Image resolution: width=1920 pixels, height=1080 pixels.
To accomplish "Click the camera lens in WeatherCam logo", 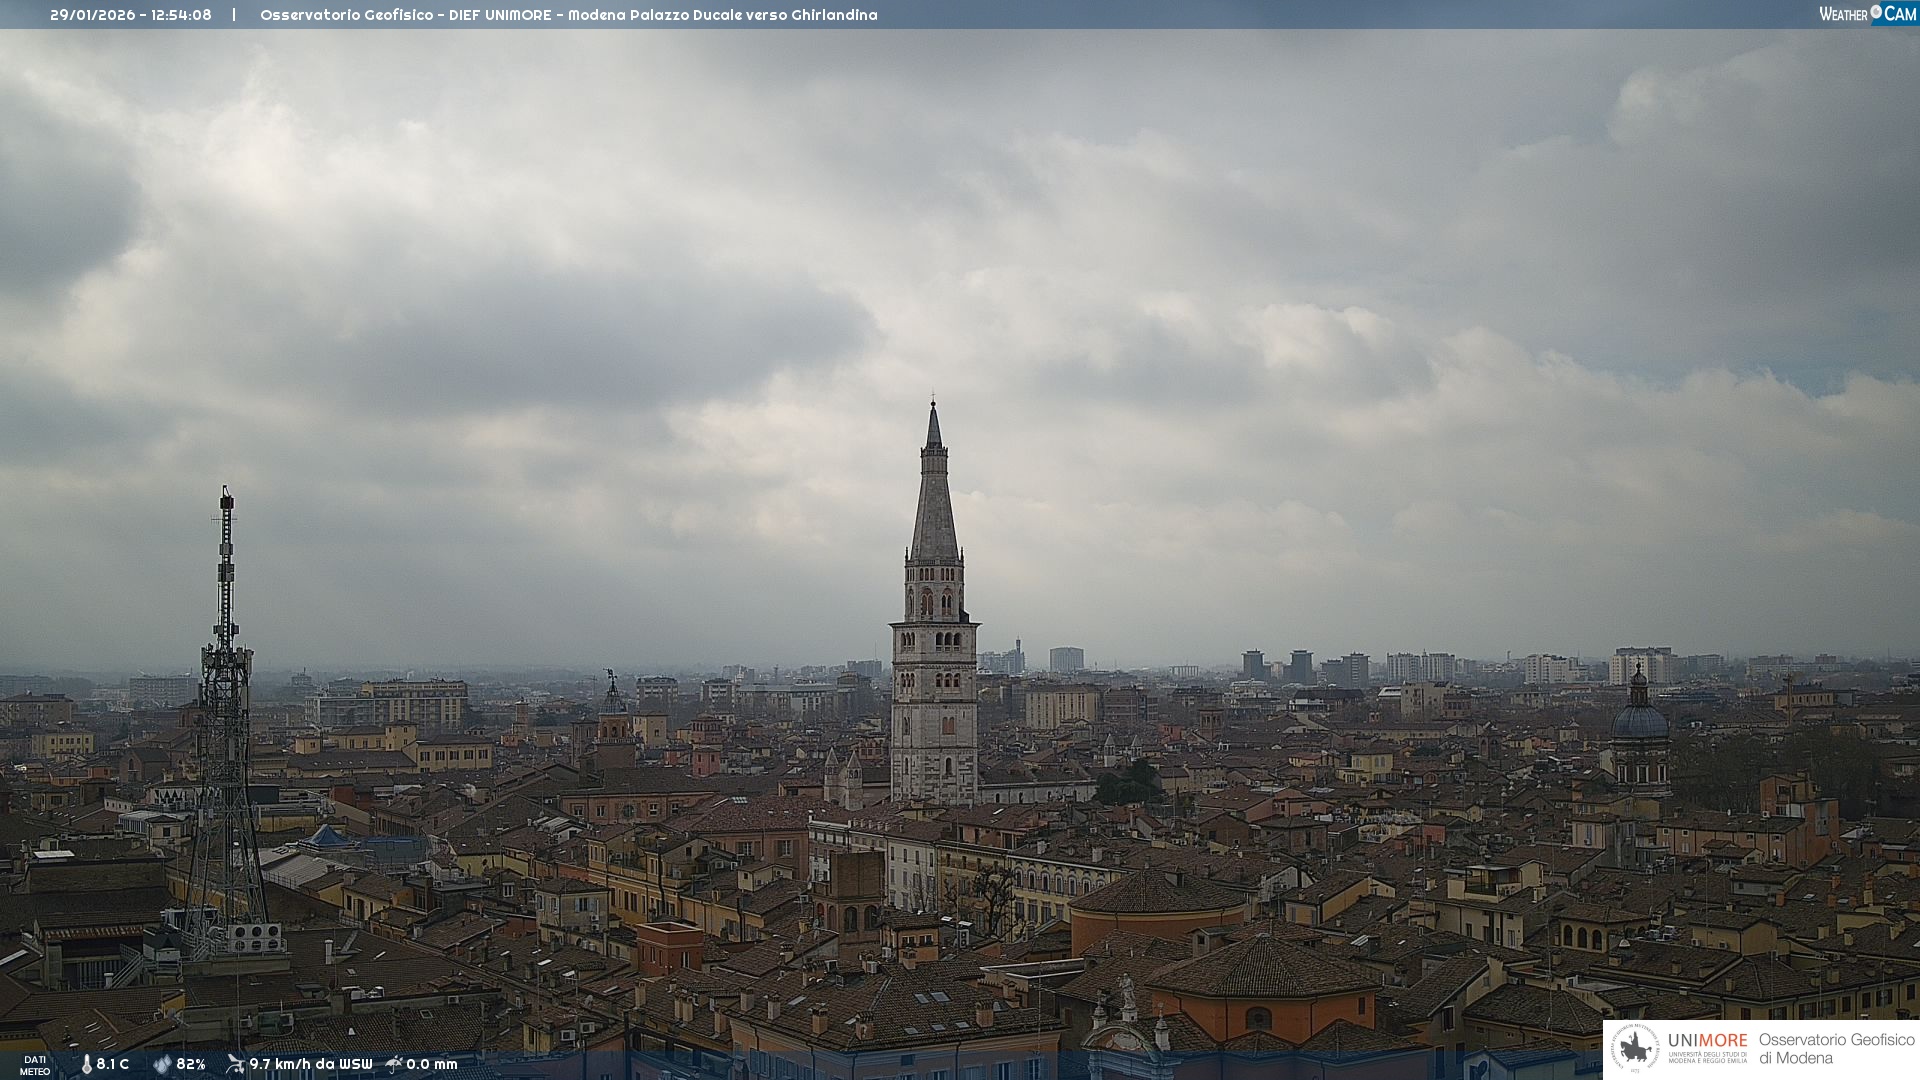I will (1876, 12).
